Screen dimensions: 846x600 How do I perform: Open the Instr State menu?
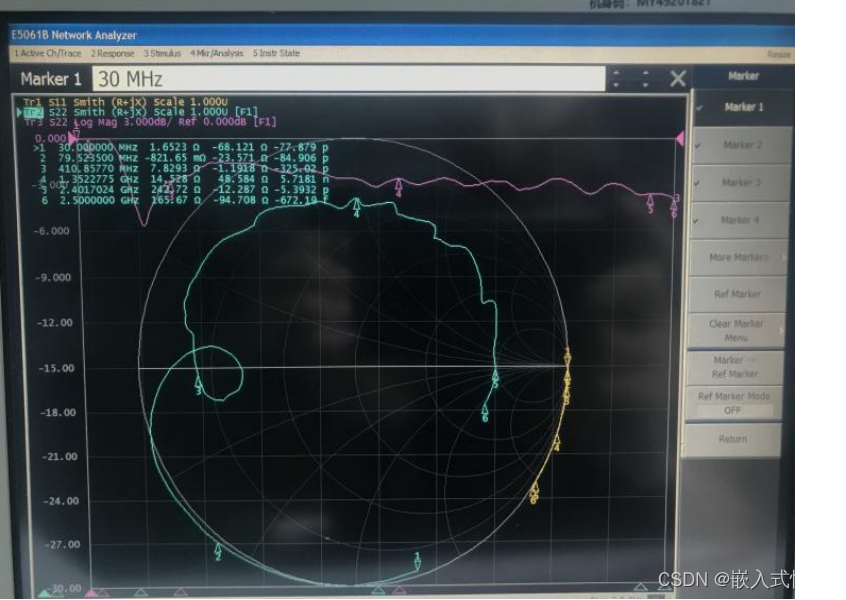click(276, 53)
